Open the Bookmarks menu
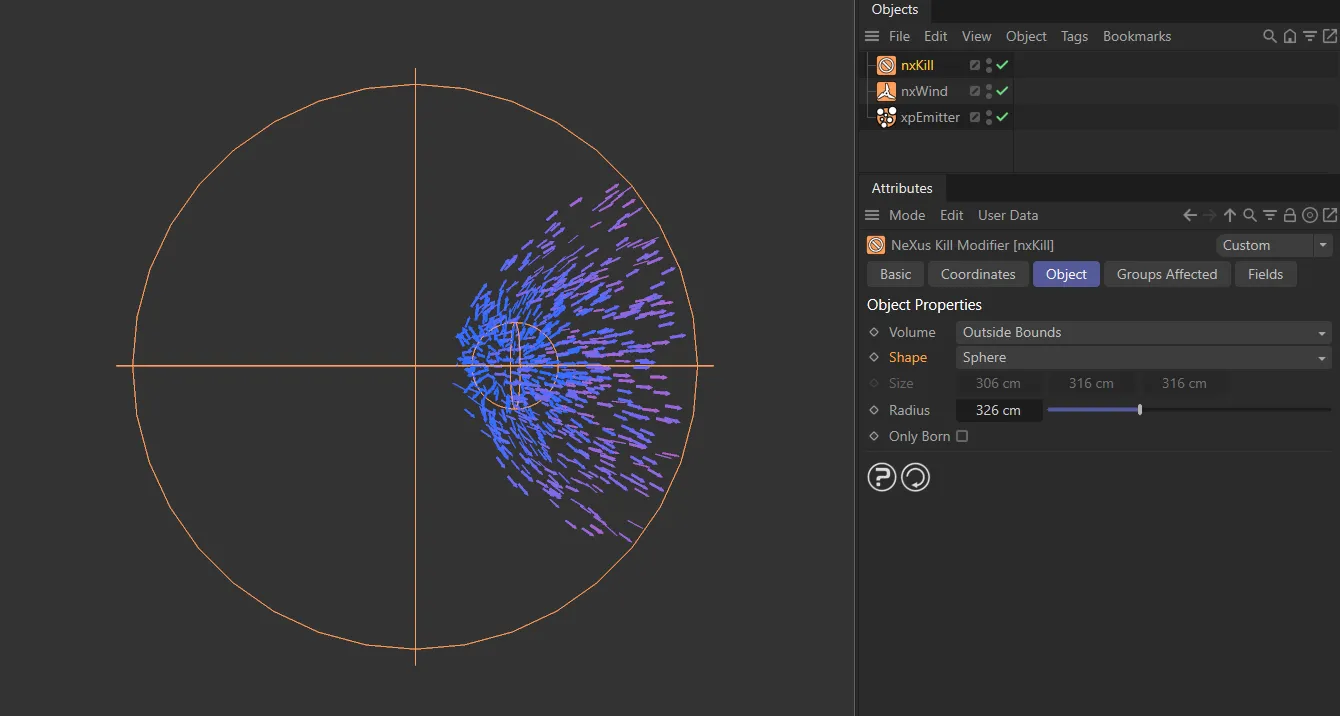The height and width of the screenshot is (716, 1340). (x=1137, y=36)
